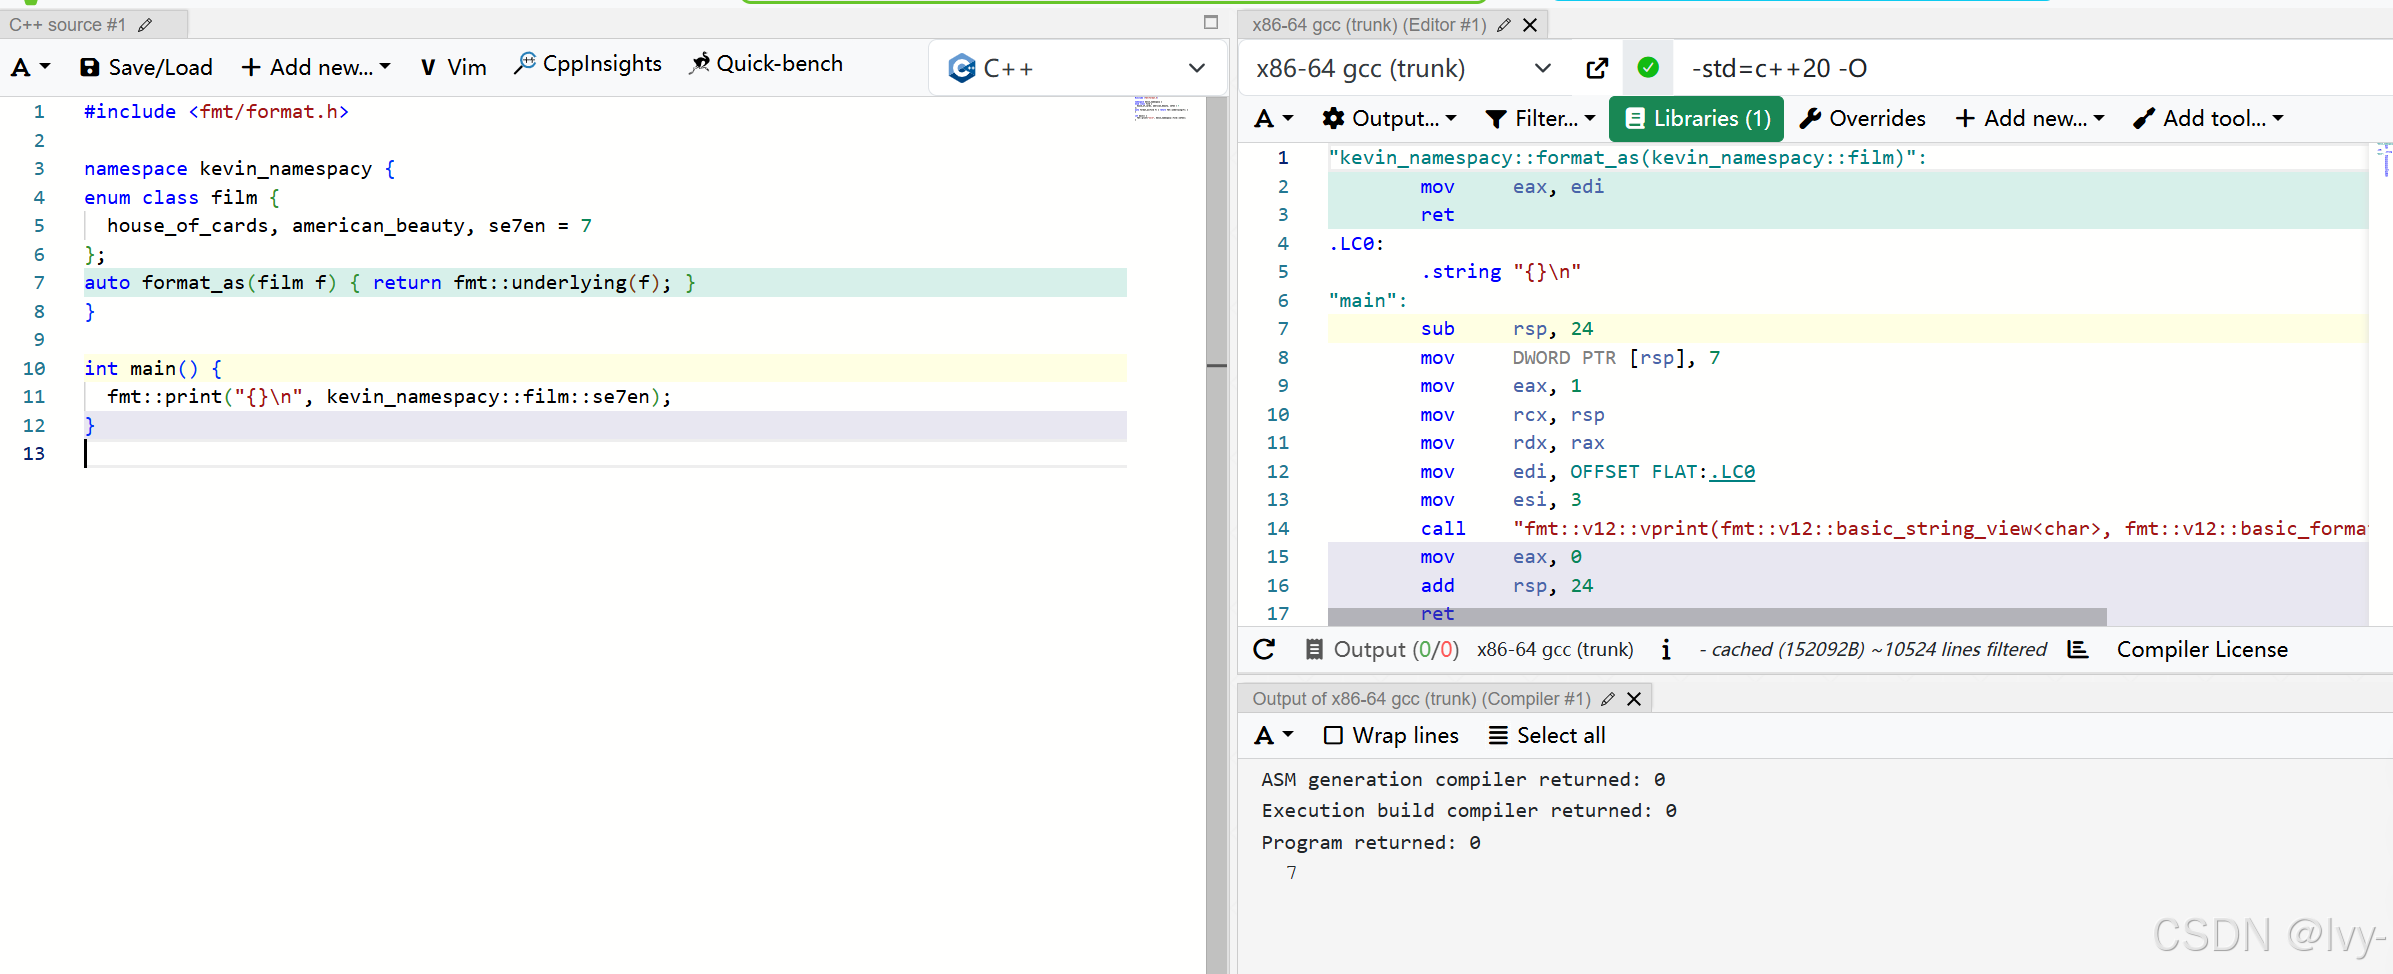Screen dimensions: 2393x974
Task: Click the assembly horizontal scrollbar
Action: coord(1717,616)
